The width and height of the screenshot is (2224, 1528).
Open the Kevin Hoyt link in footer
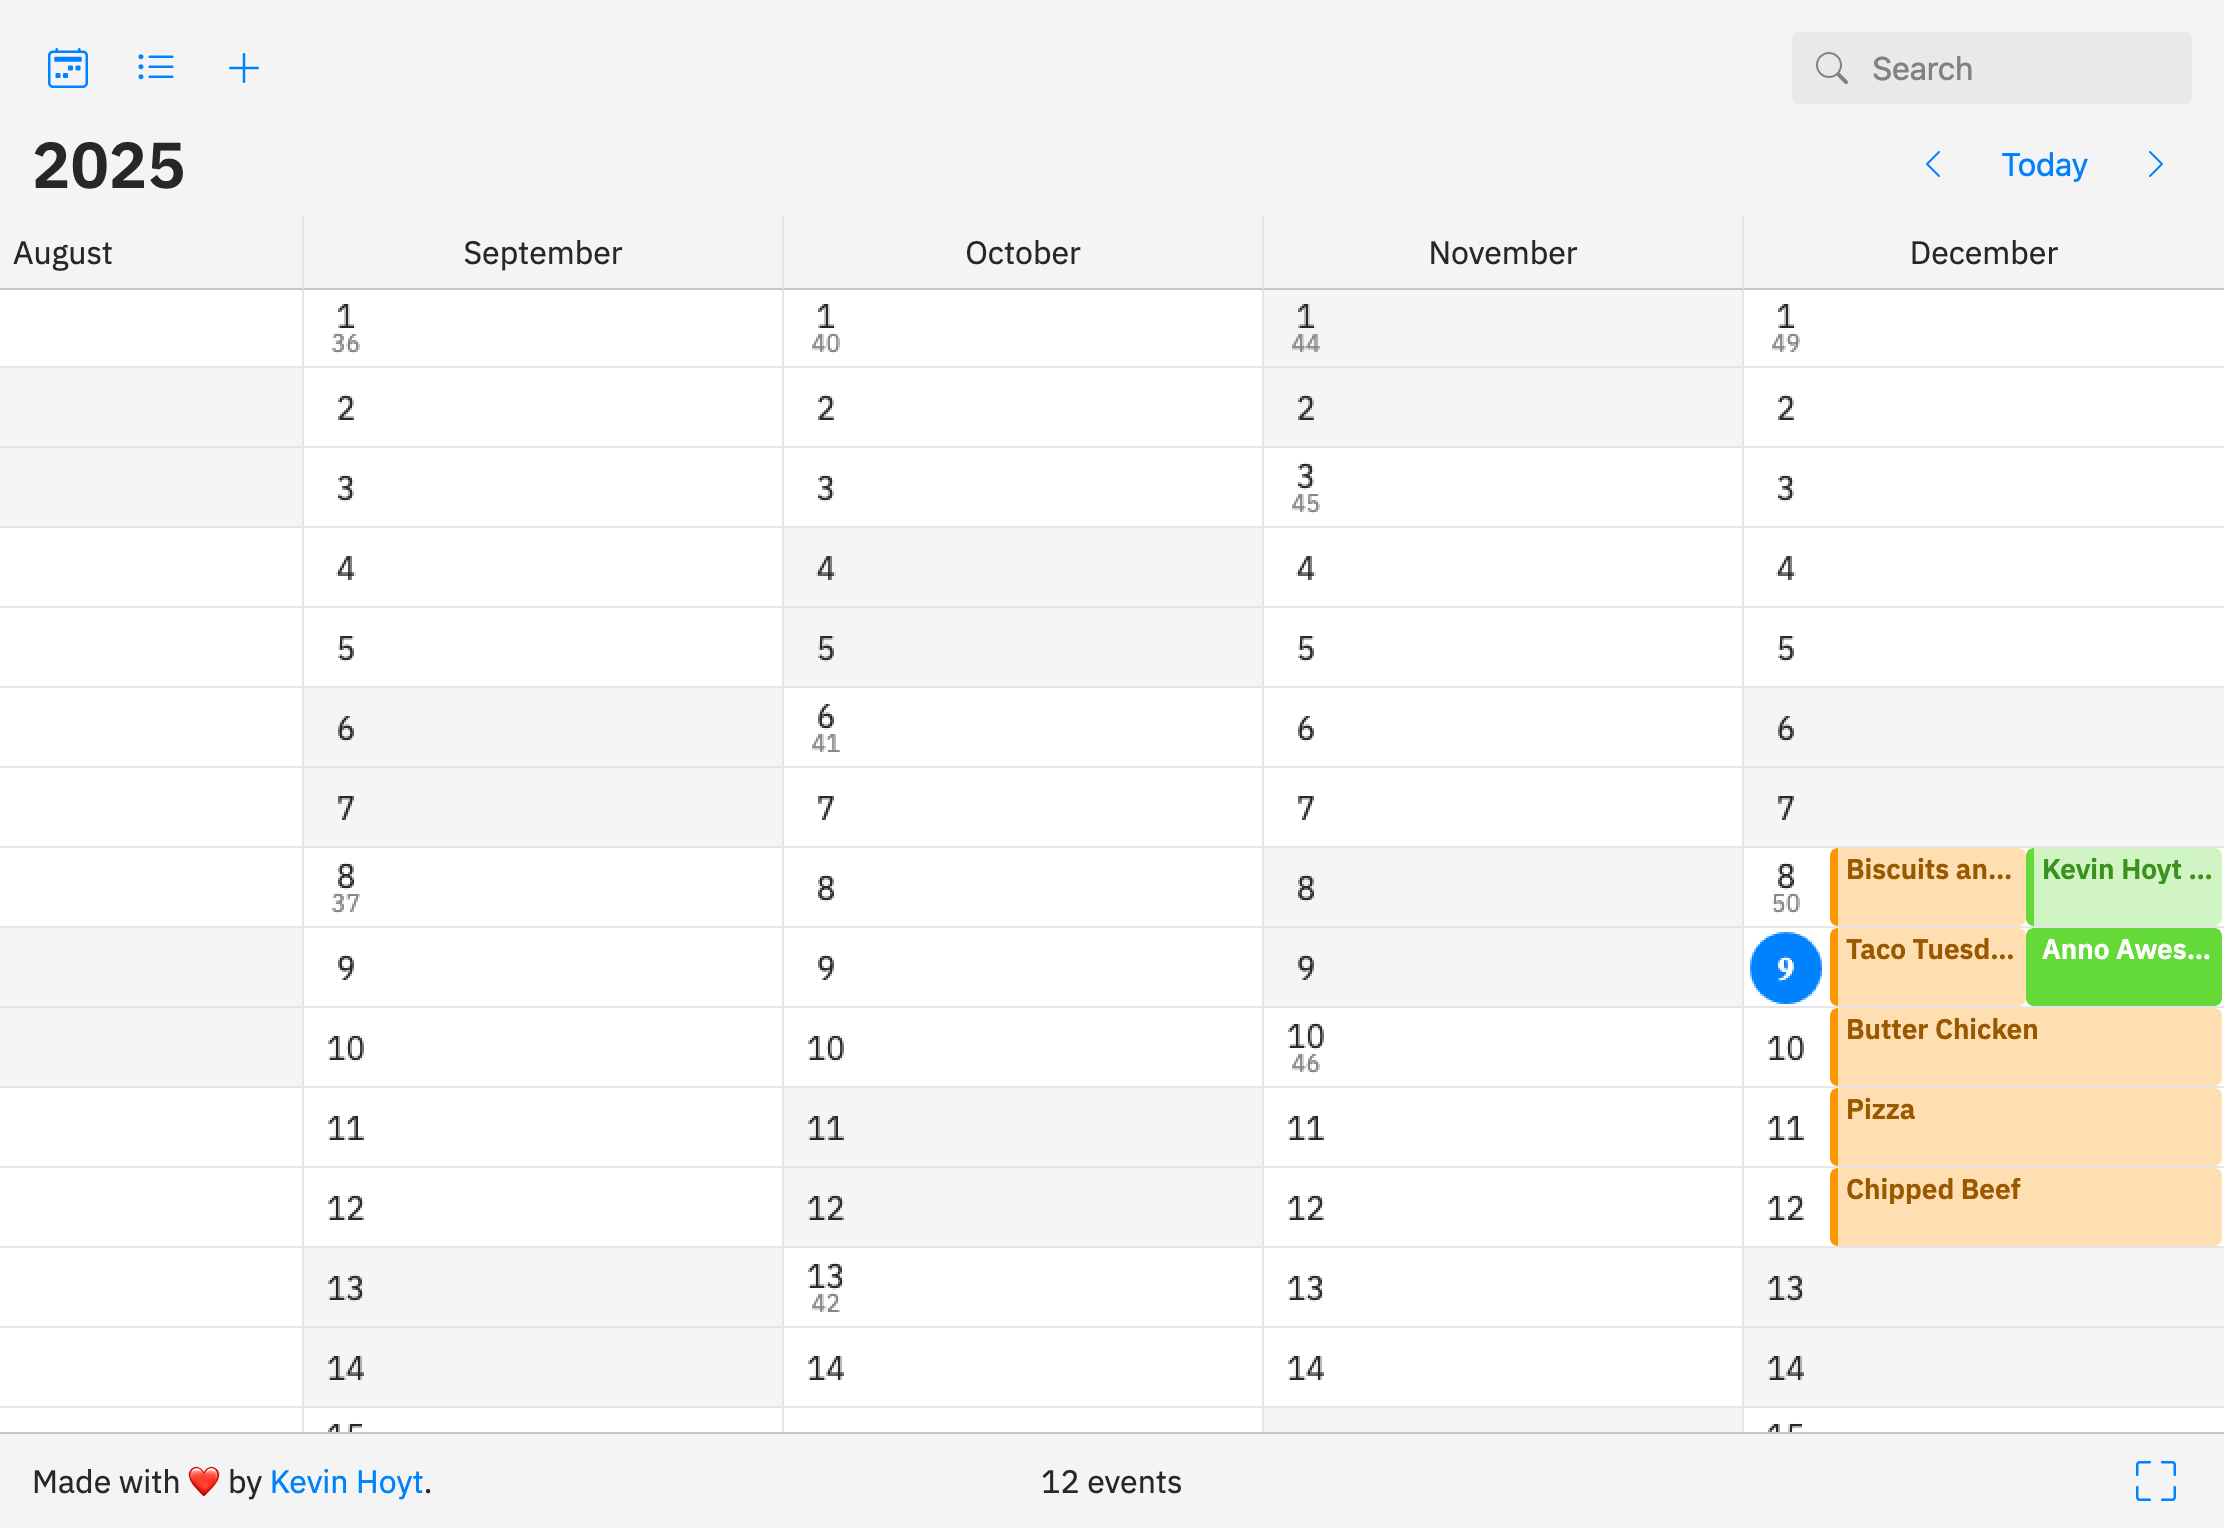[346, 1481]
